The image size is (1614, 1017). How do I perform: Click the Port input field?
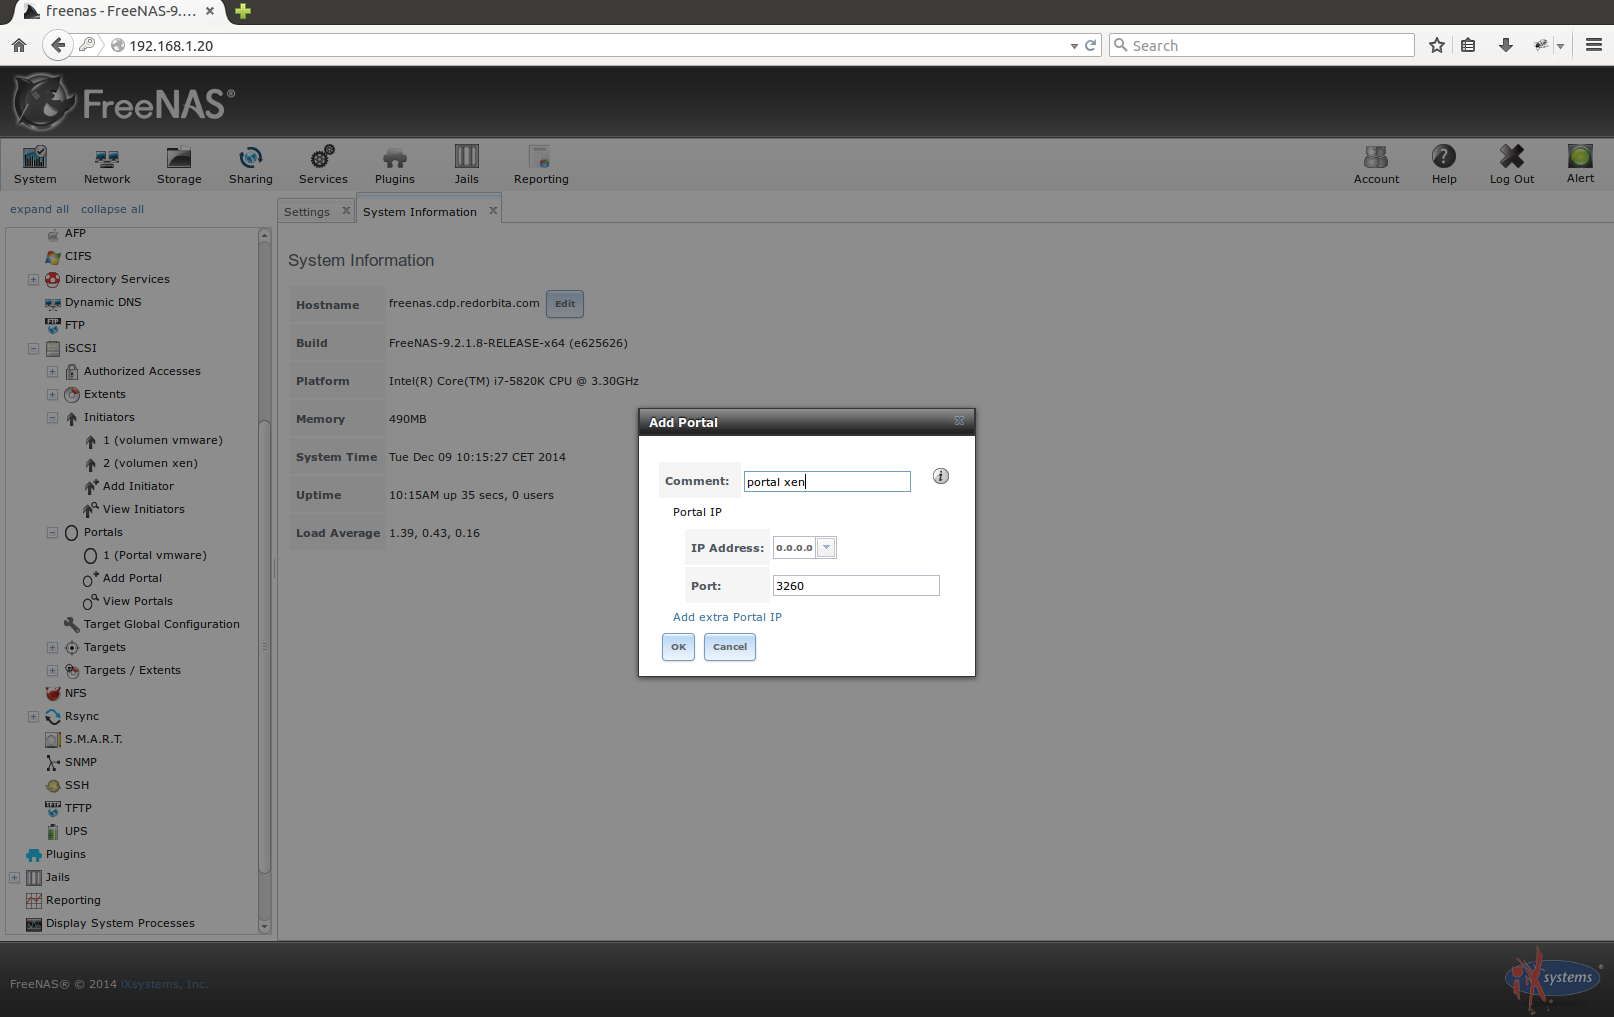[x=855, y=586]
